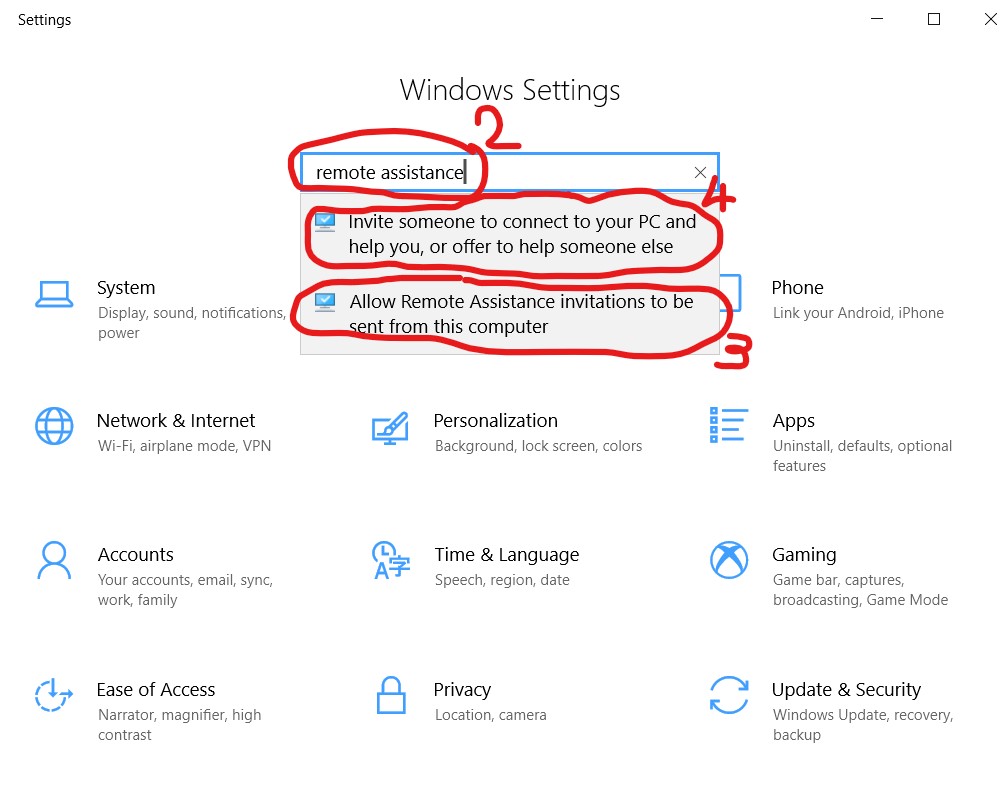The height and width of the screenshot is (788, 1007).
Task: Select the Ease of Access icon
Action: click(x=54, y=694)
